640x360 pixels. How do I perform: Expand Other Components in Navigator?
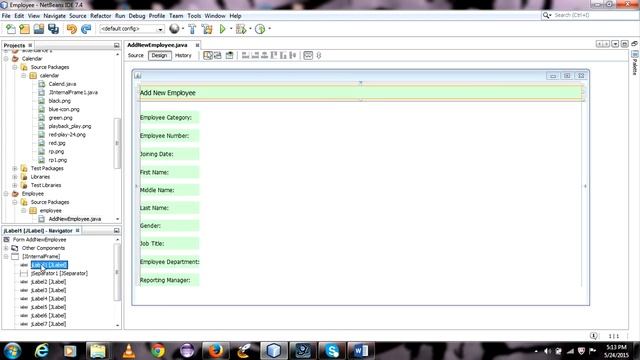tap(6, 248)
